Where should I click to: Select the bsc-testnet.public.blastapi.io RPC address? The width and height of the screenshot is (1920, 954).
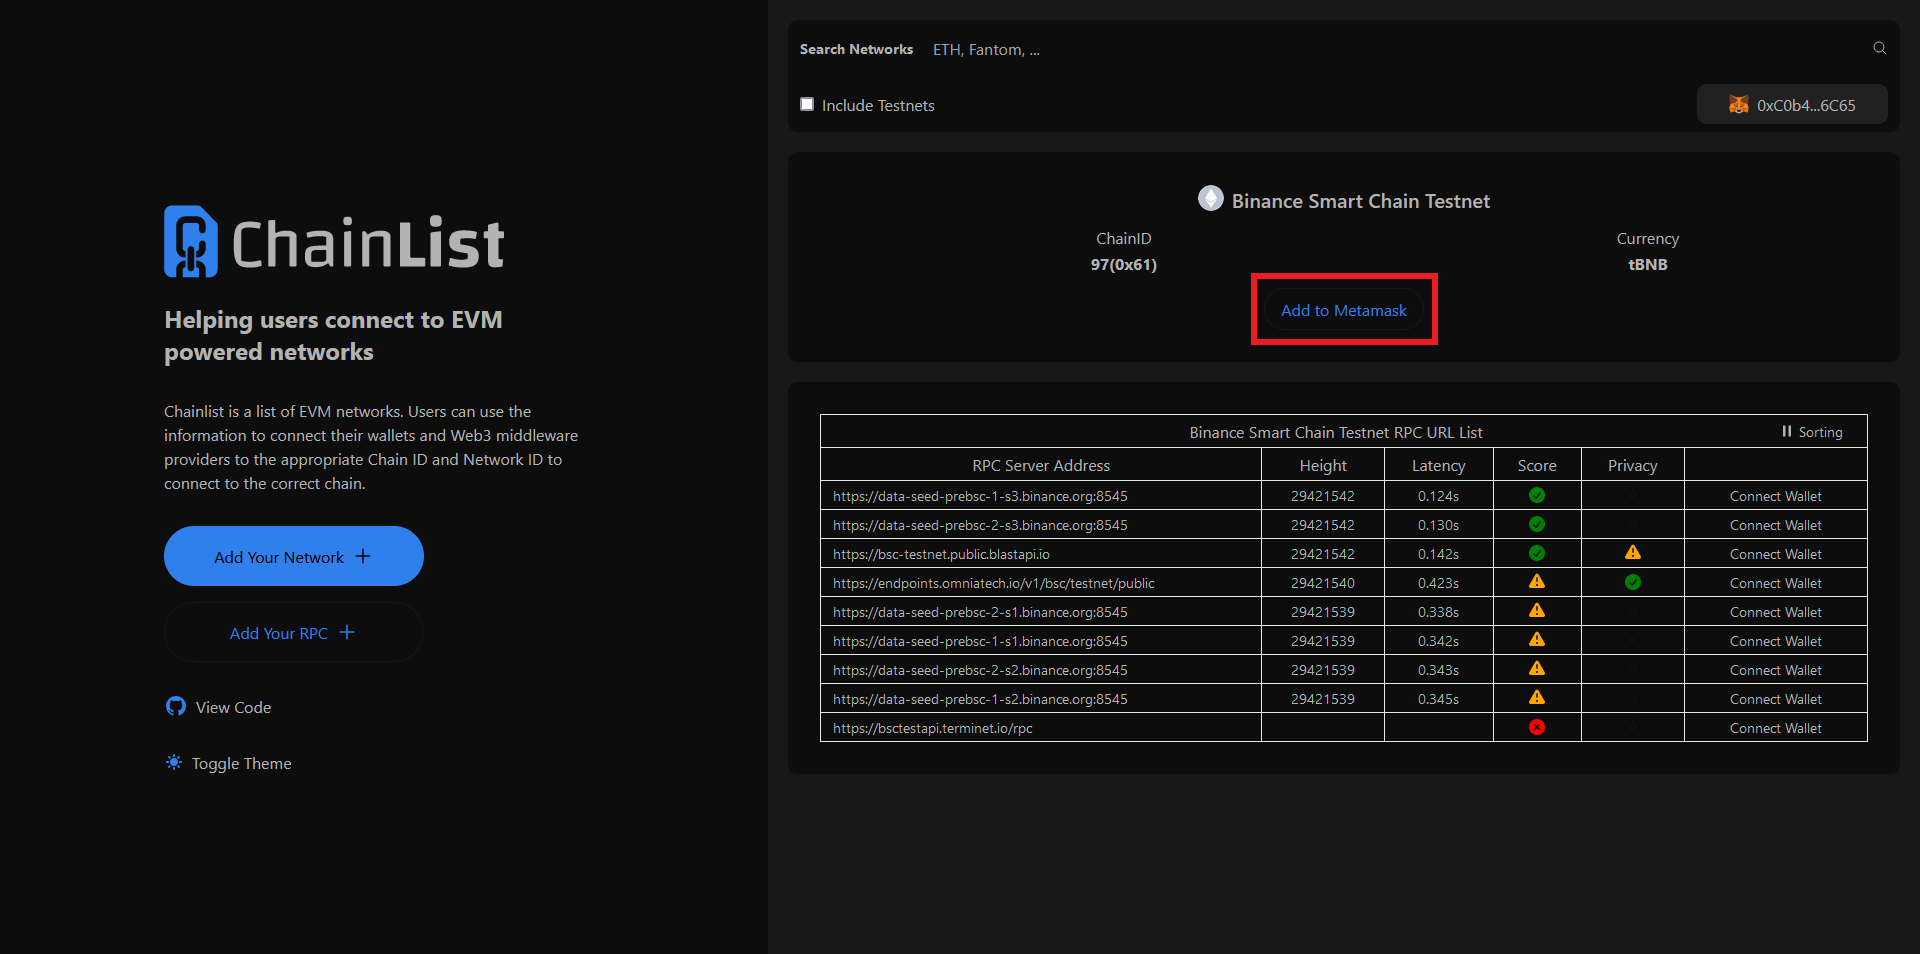(x=940, y=554)
